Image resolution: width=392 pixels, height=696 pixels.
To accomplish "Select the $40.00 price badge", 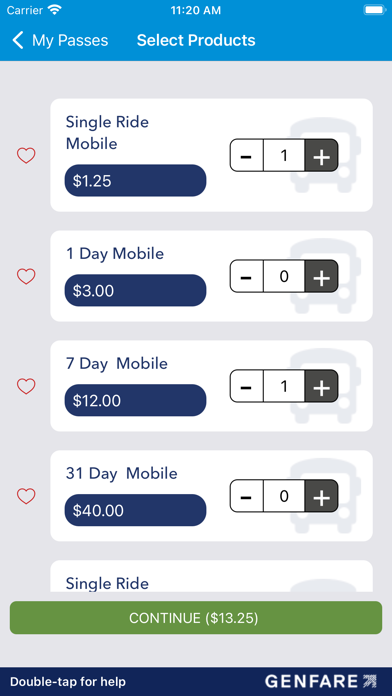I will point(135,510).
